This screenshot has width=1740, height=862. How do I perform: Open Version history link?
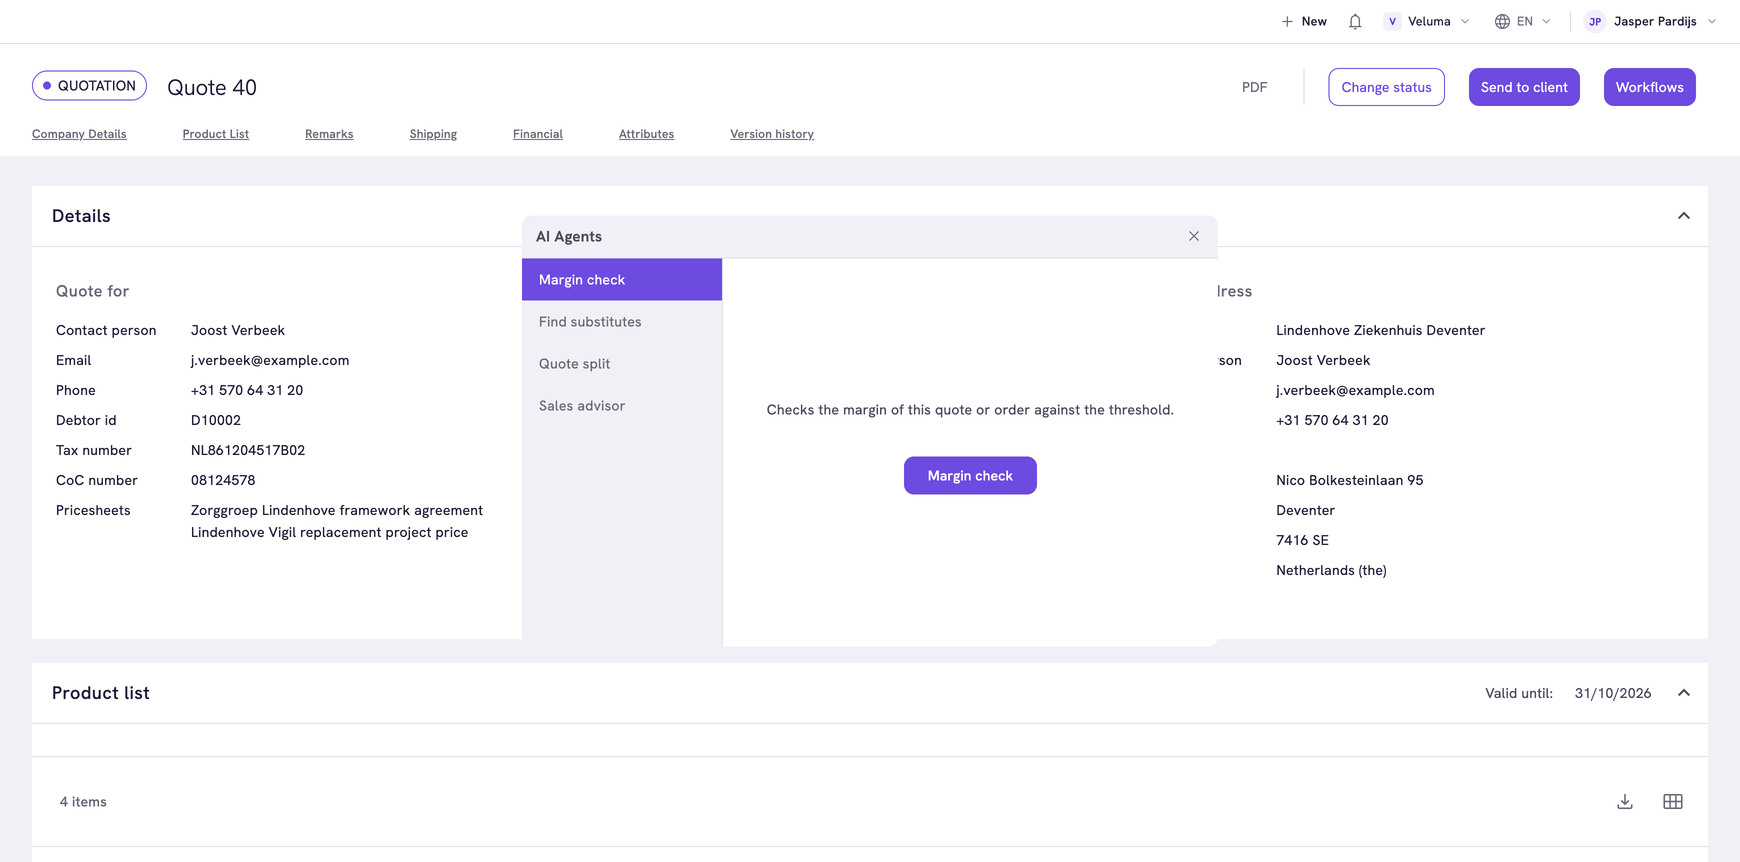click(x=772, y=134)
